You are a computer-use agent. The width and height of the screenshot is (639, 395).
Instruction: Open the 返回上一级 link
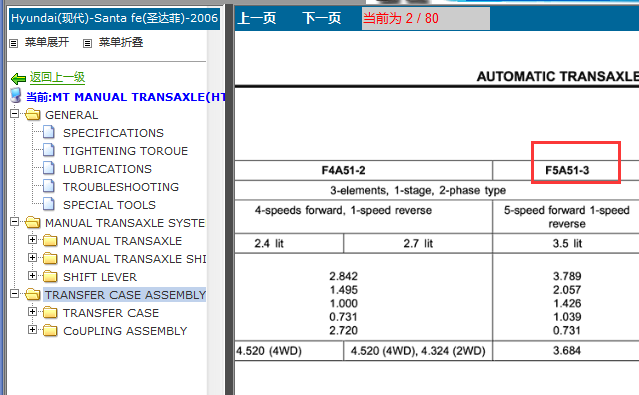click(57, 77)
